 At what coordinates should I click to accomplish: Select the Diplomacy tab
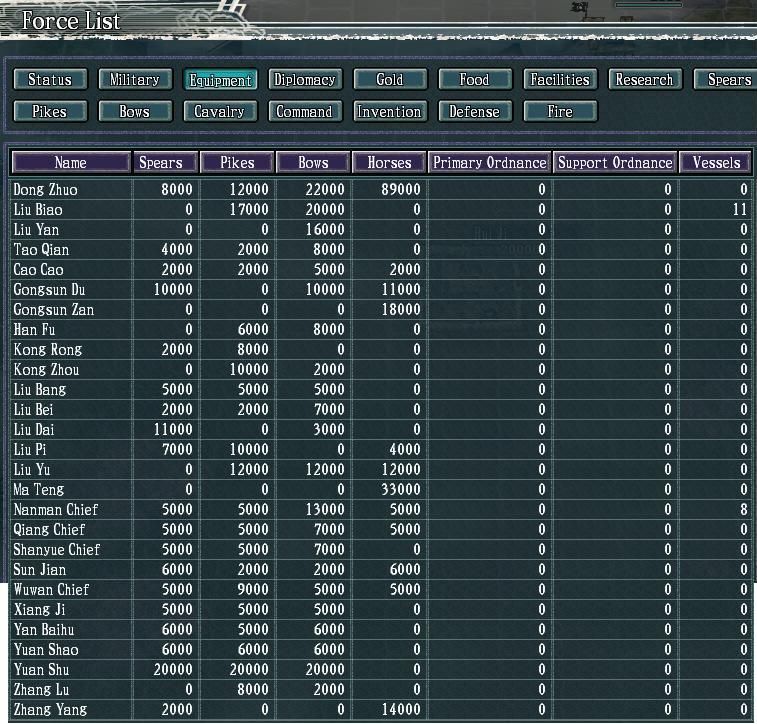click(304, 80)
